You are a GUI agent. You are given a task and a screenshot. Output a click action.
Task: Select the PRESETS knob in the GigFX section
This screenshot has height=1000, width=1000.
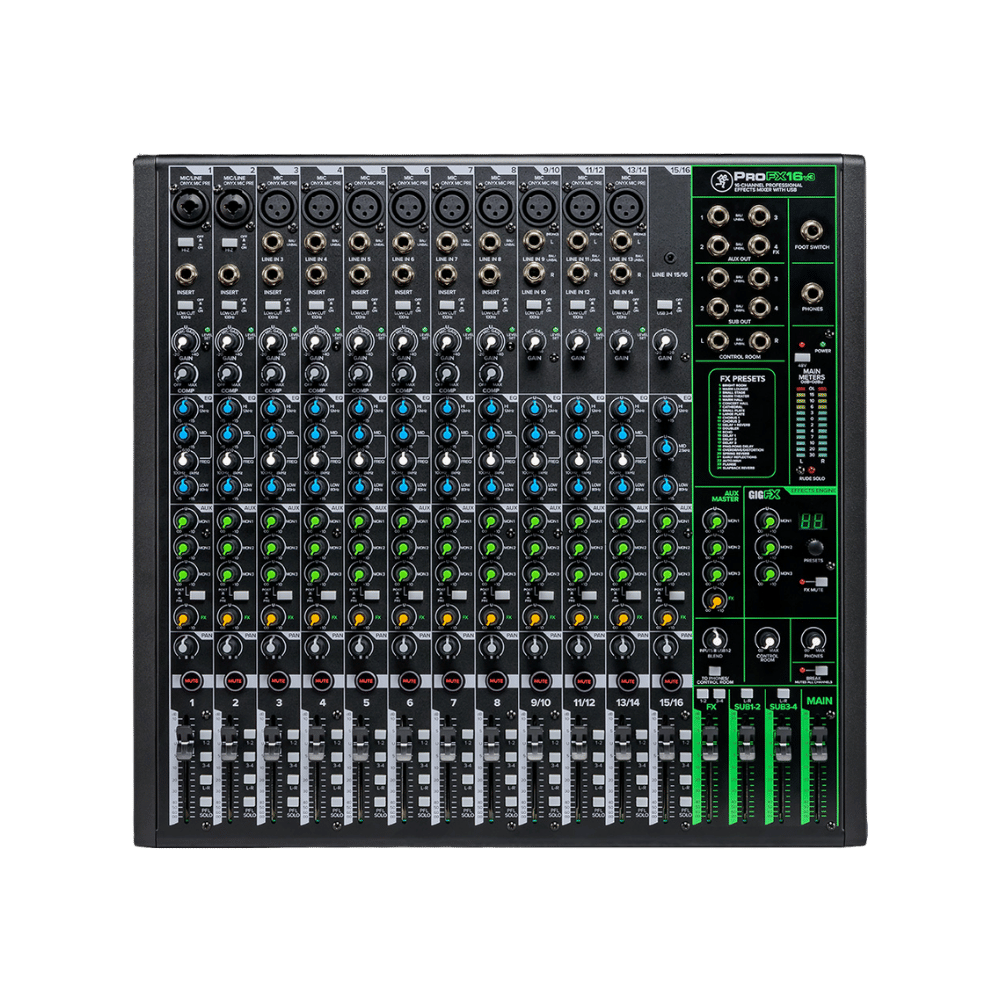pyautogui.click(x=814, y=547)
